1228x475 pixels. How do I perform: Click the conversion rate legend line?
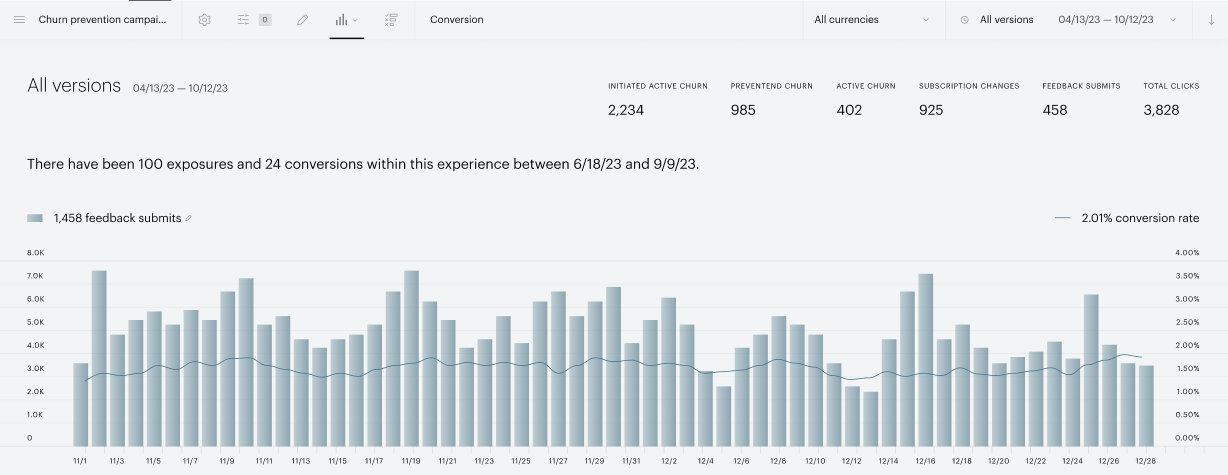(1062, 218)
